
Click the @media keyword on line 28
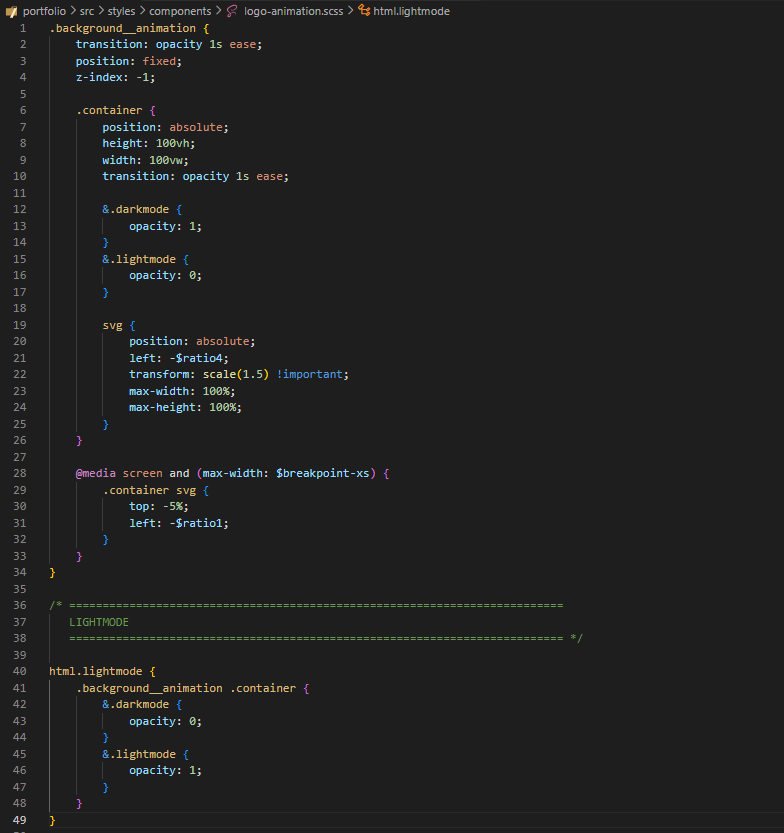pyautogui.click(x=95, y=473)
